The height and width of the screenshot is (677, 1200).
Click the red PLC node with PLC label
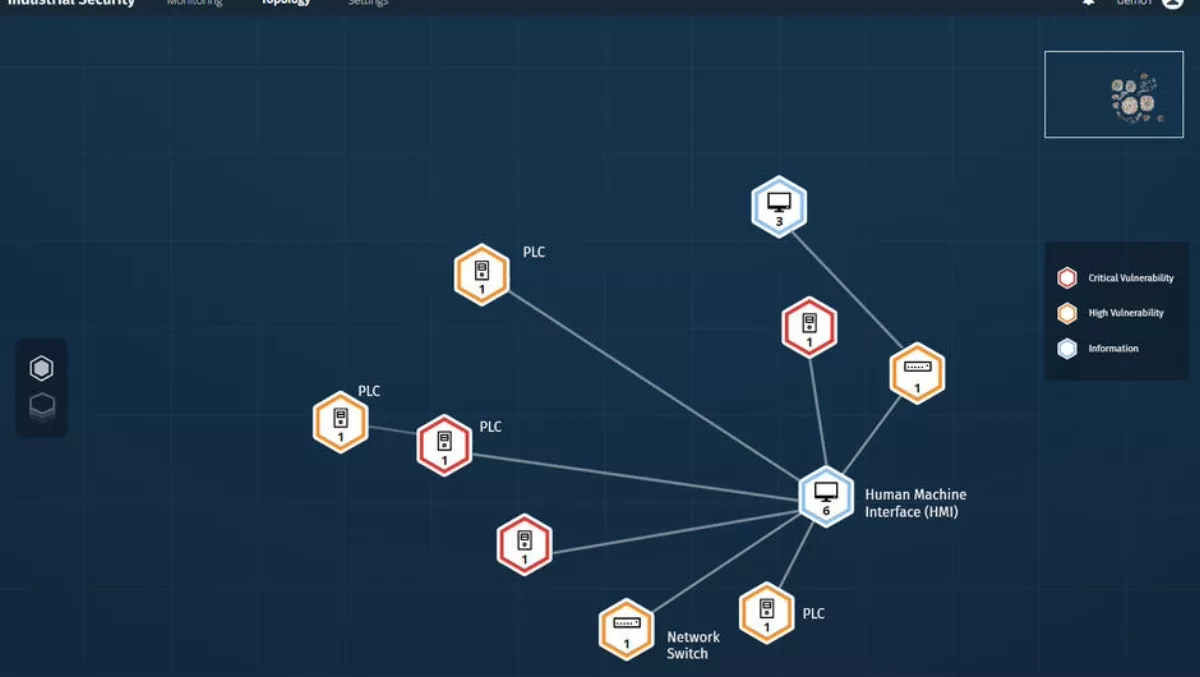pyautogui.click(x=444, y=445)
